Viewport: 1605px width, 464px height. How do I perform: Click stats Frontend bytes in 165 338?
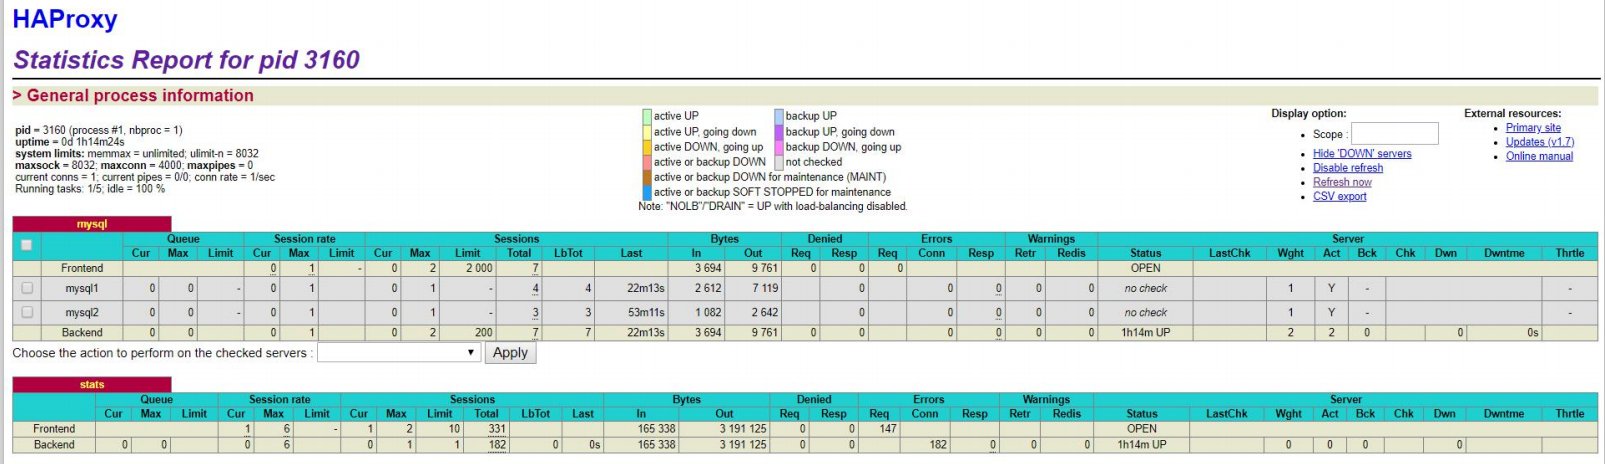pyautogui.click(x=657, y=428)
